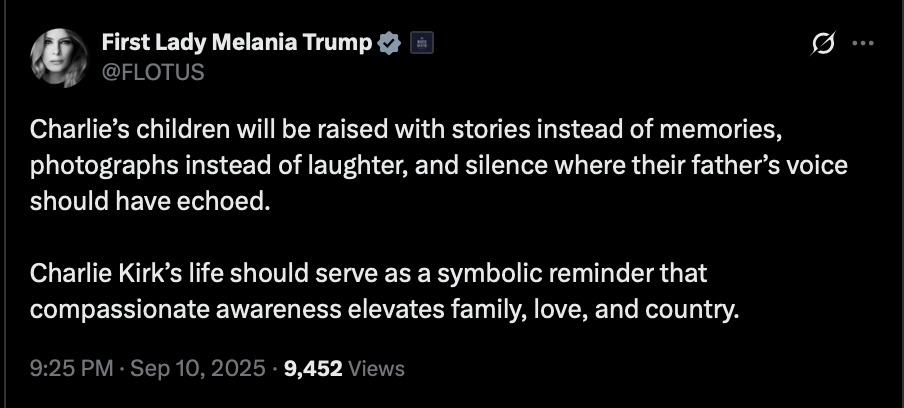Click the gray verified checkmark badge
The width and height of the screenshot is (904, 408).
pos(390,42)
